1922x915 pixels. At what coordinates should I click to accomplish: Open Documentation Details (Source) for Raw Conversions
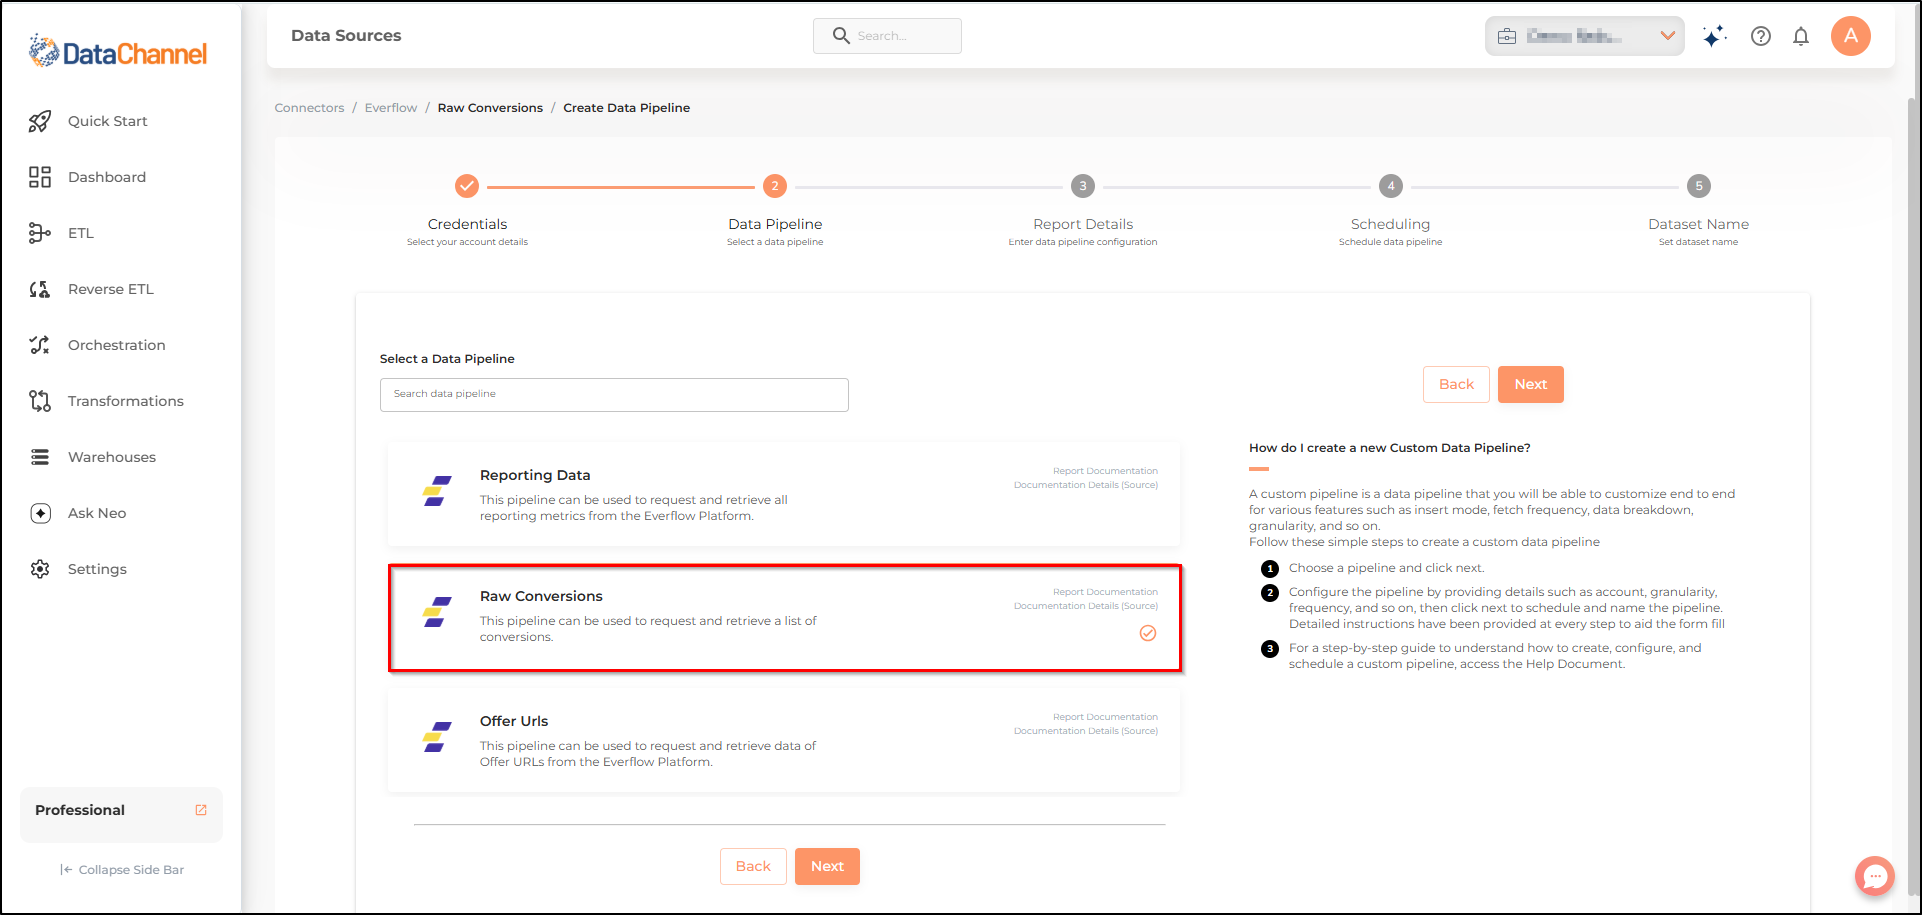coord(1086,606)
